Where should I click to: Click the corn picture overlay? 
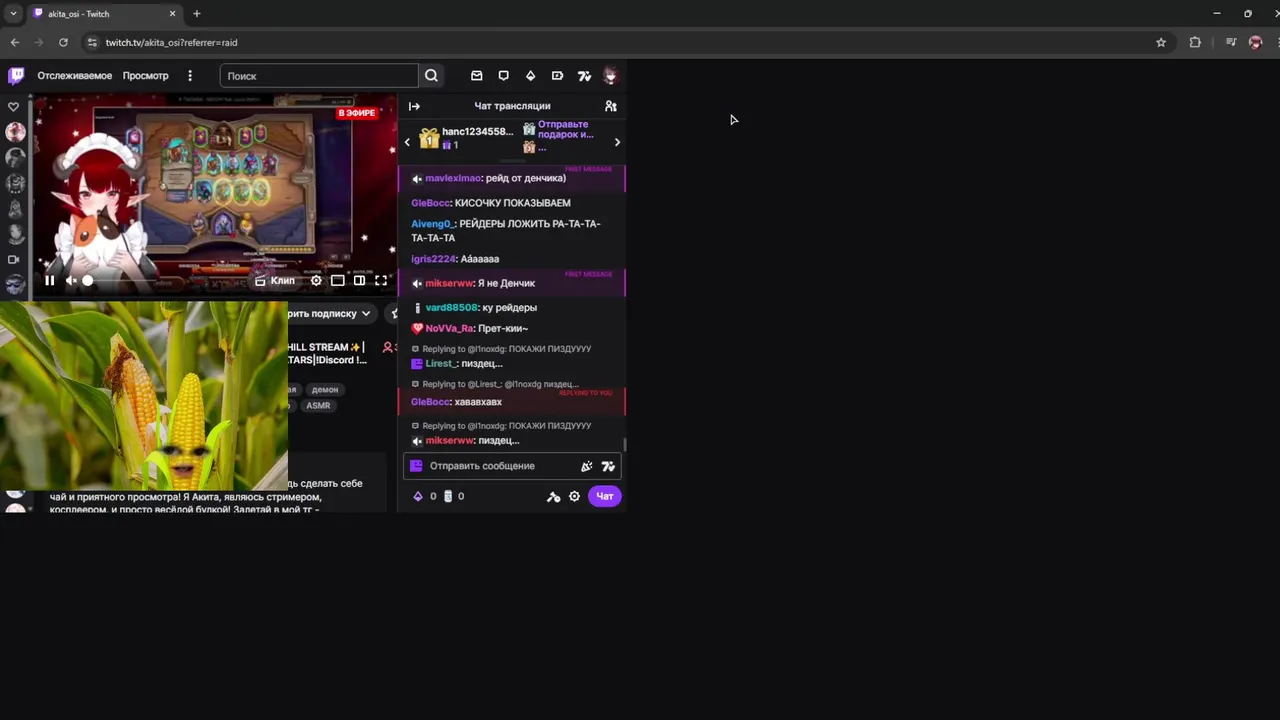point(144,396)
